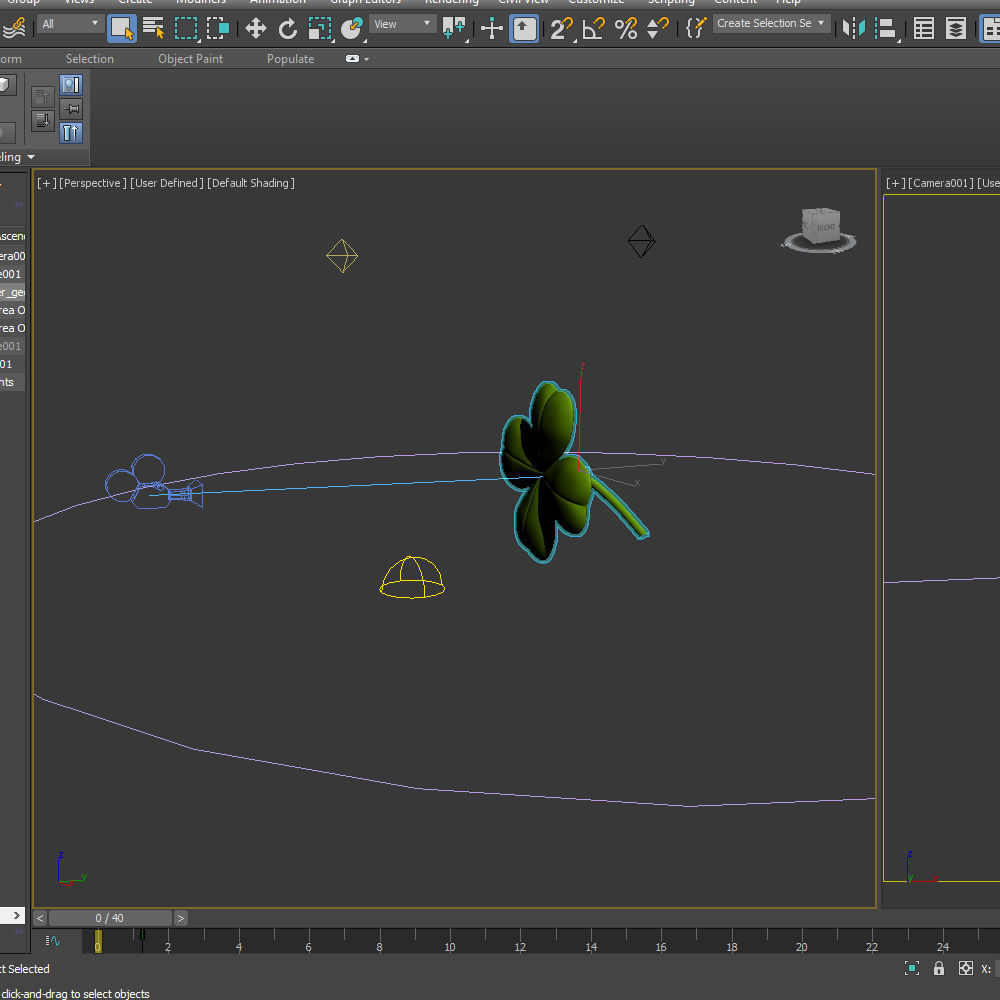Open the [Camera001] viewport label menu
Image resolution: width=1000 pixels, height=1000 pixels.
tap(941, 183)
